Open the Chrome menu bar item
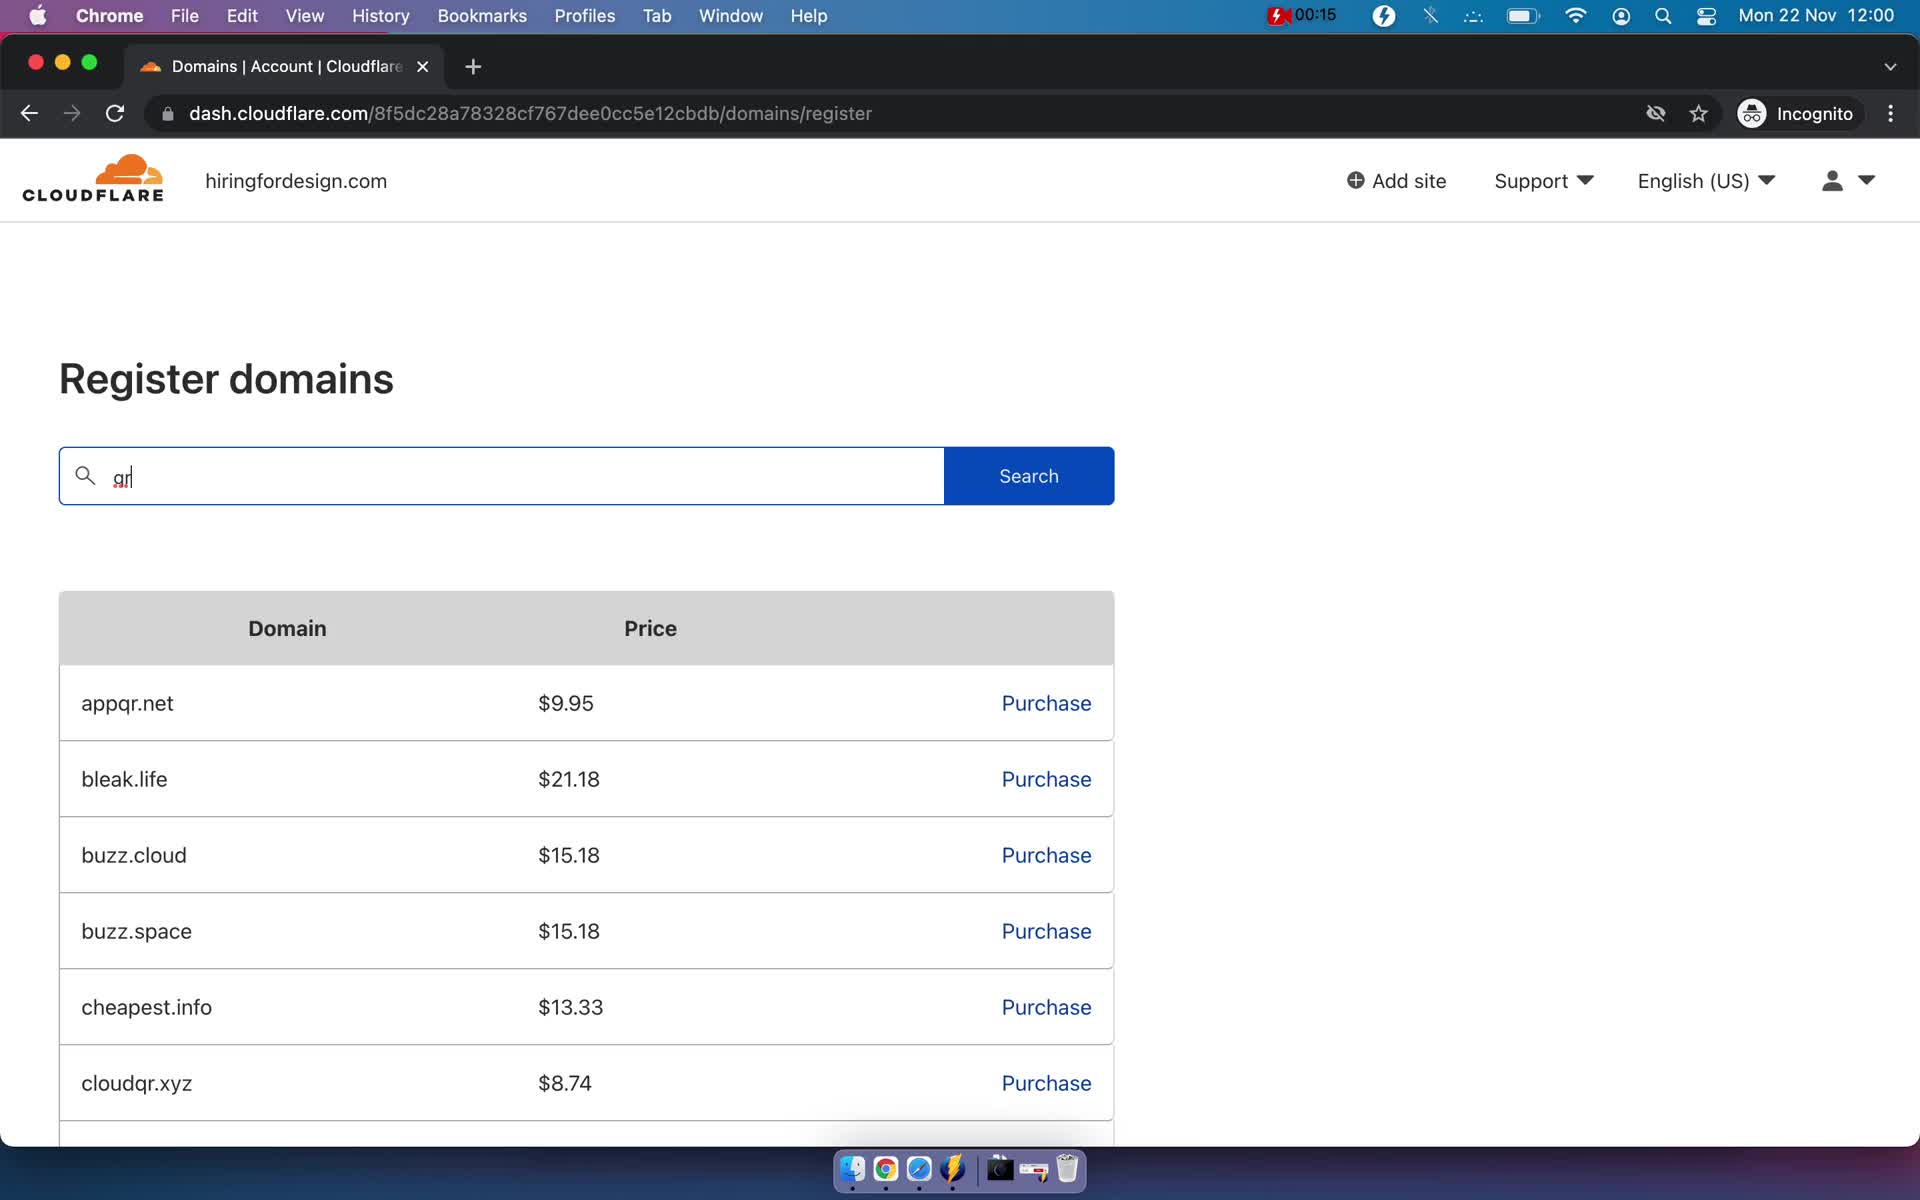 coord(109,15)
